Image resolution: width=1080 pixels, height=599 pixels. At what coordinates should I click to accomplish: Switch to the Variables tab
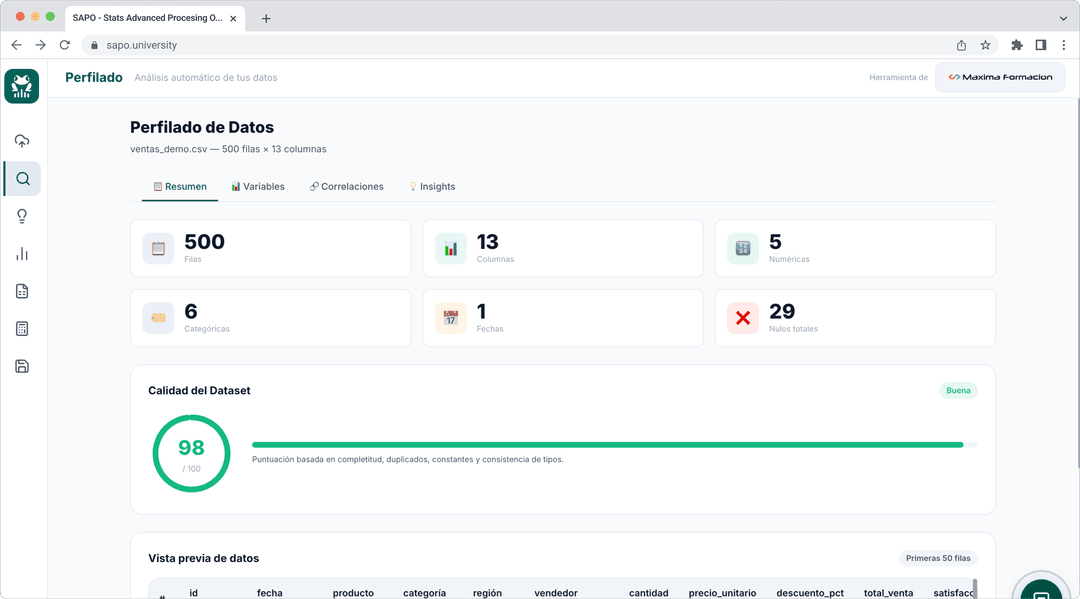point(258,187)
